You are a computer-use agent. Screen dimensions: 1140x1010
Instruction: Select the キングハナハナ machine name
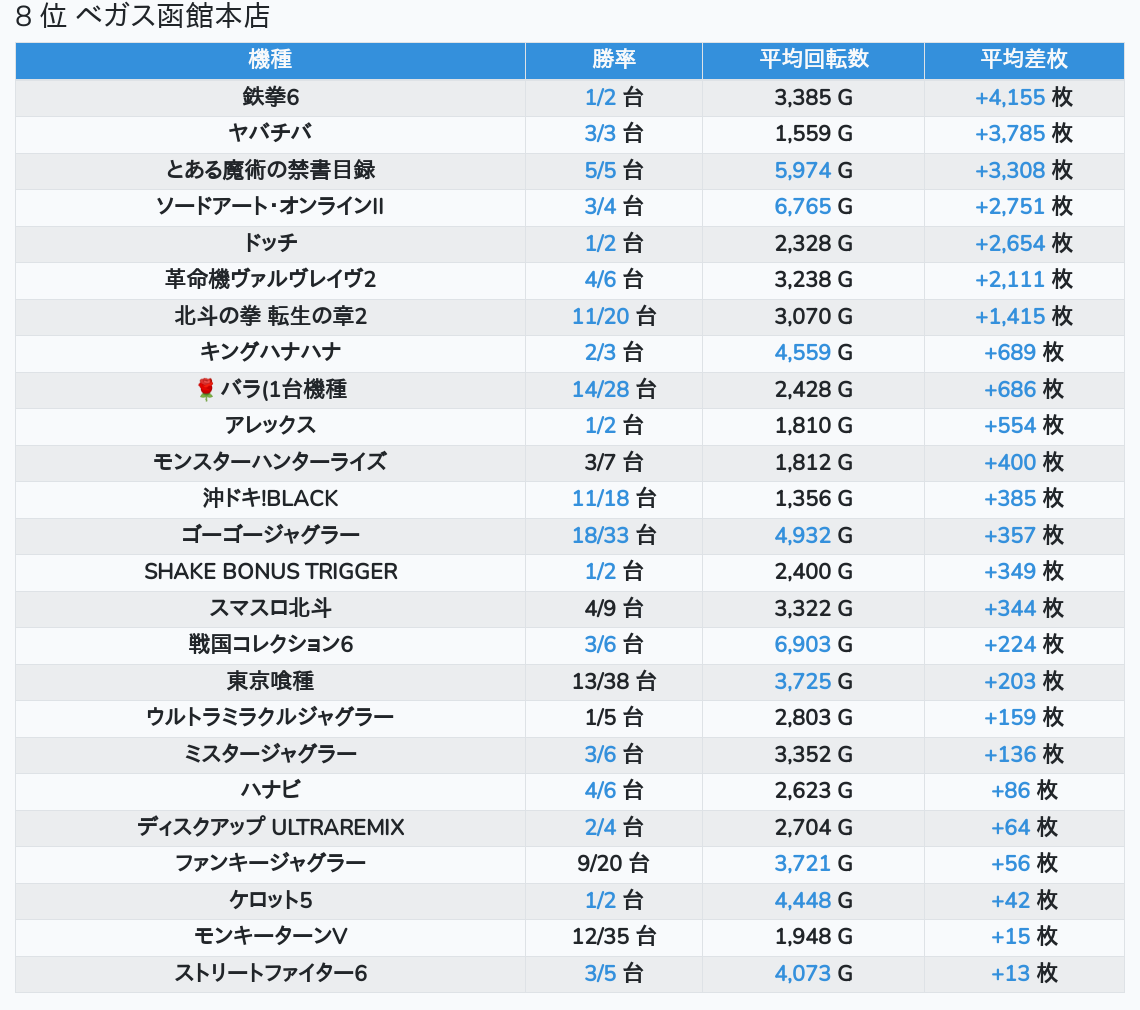coord(270,353)
